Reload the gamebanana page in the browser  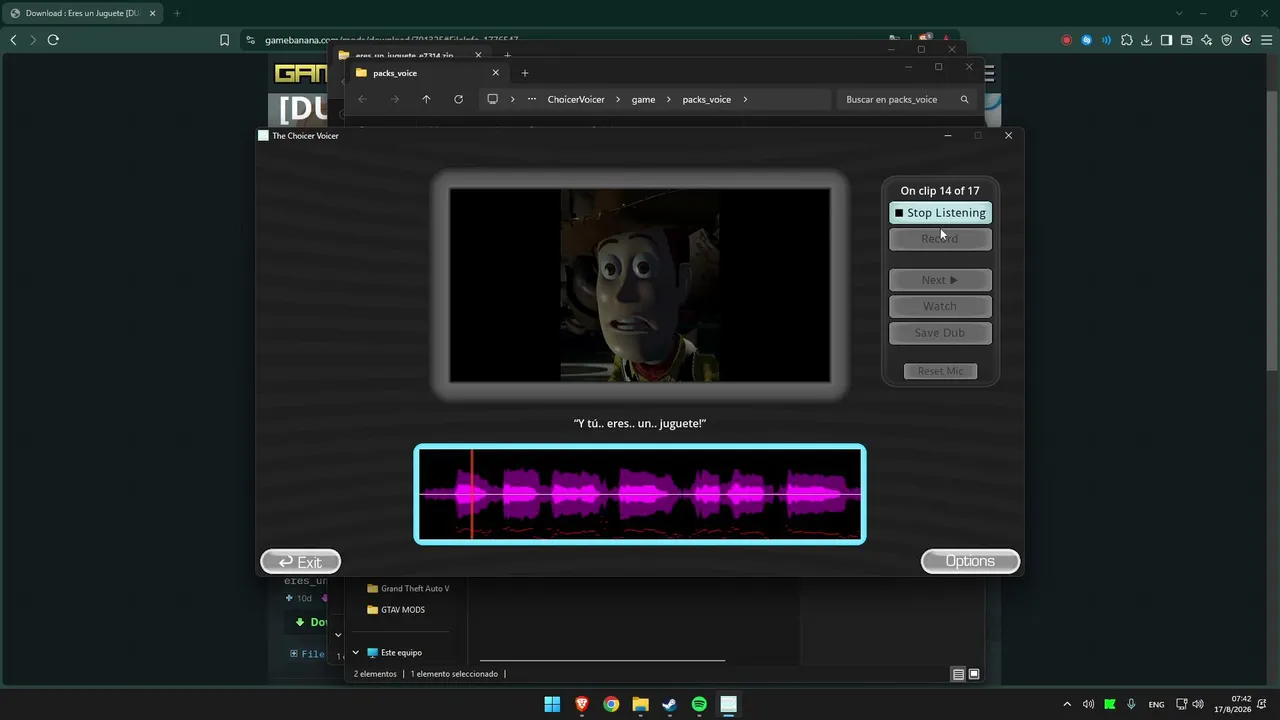53,40
